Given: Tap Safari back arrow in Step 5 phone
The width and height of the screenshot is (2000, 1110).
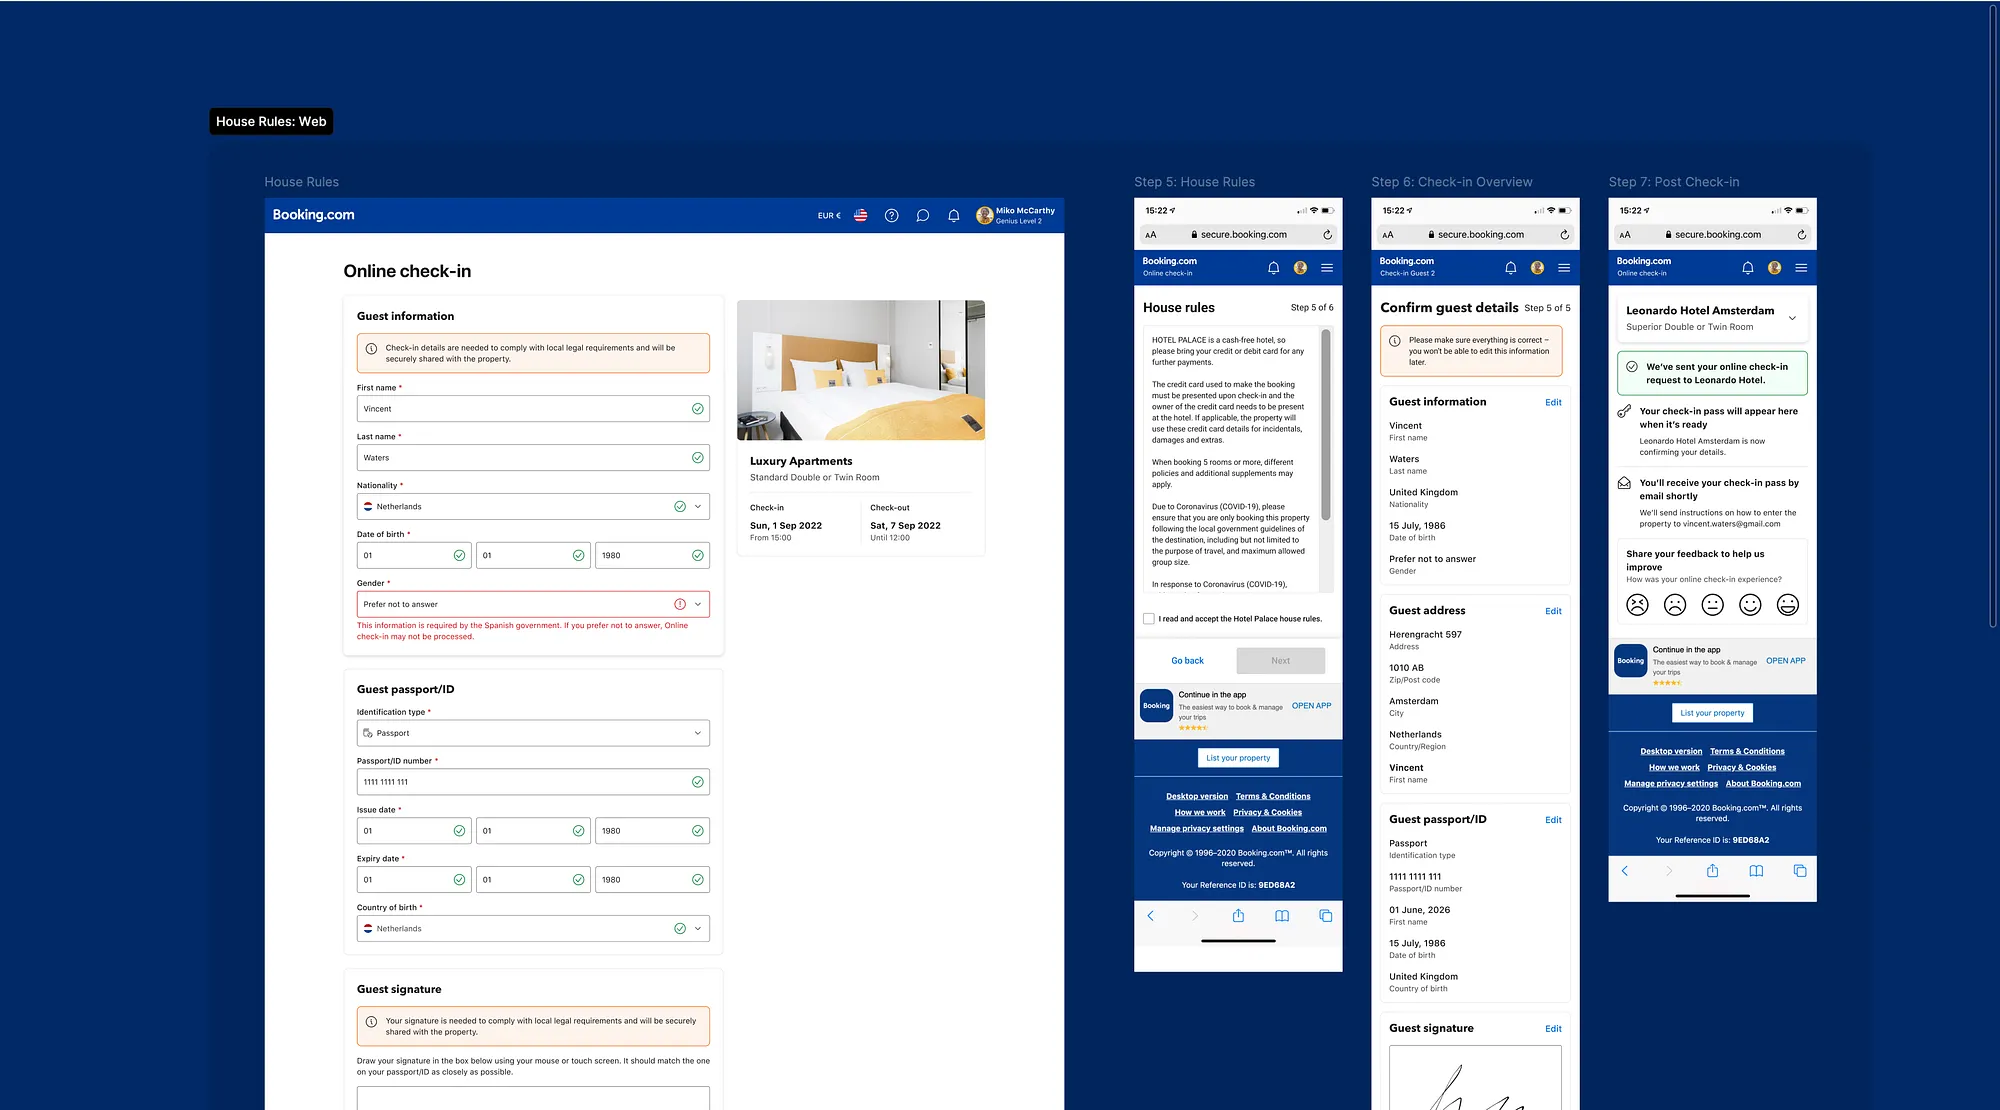Looking at the screenshot, I should (x=1150, y=915).
